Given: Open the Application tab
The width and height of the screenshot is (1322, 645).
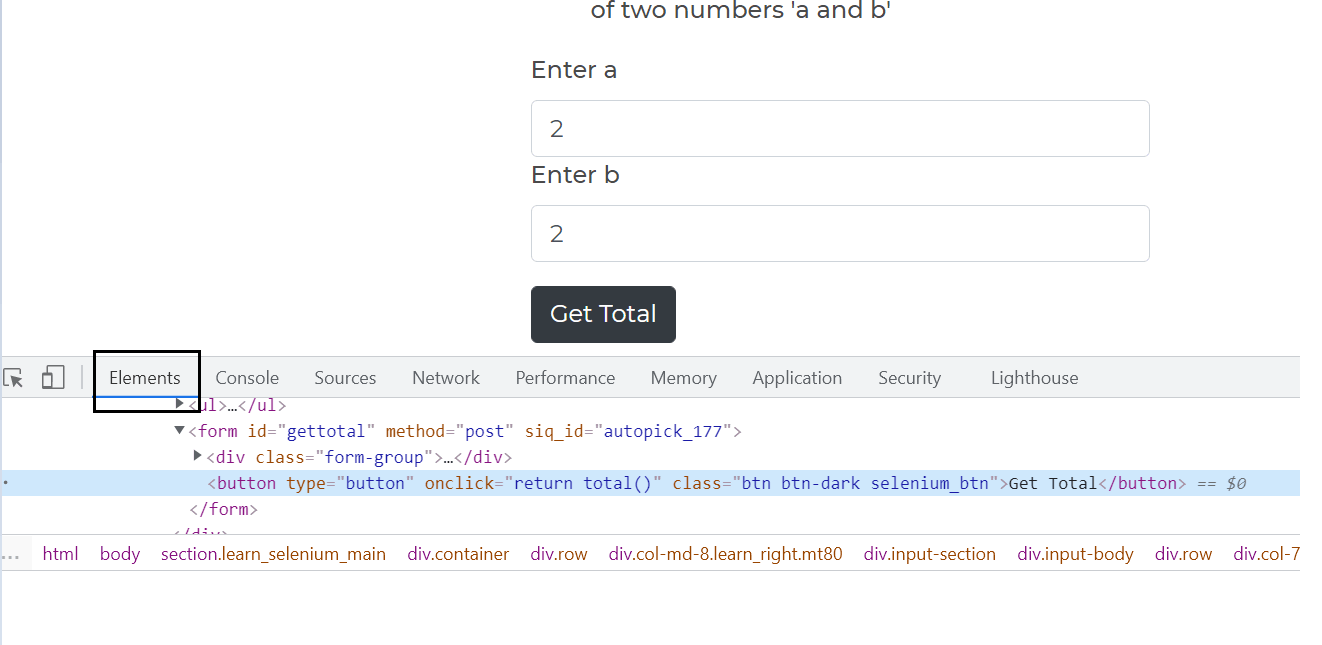Looking at the screenshot, I should click(x=797, y=378).
